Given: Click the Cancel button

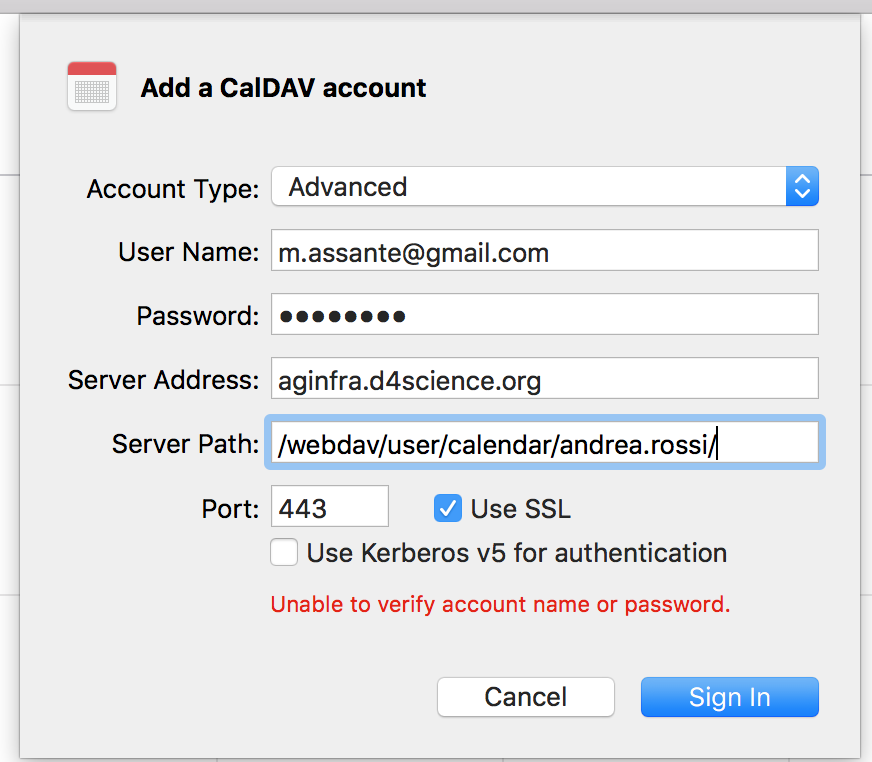Looking at the screenshot, I should click(x=526, y=697).
